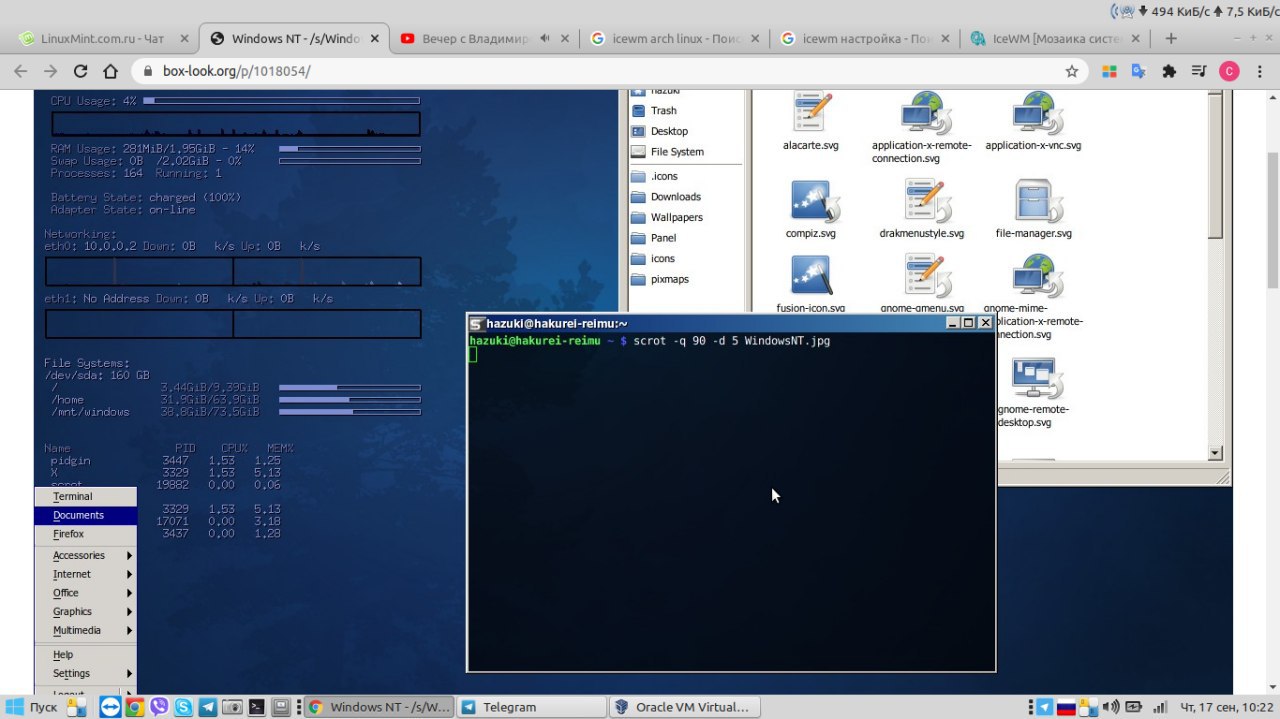
Task: Open the network signal tray icon
Action: pyautogui.click(x=1159, y=707)
